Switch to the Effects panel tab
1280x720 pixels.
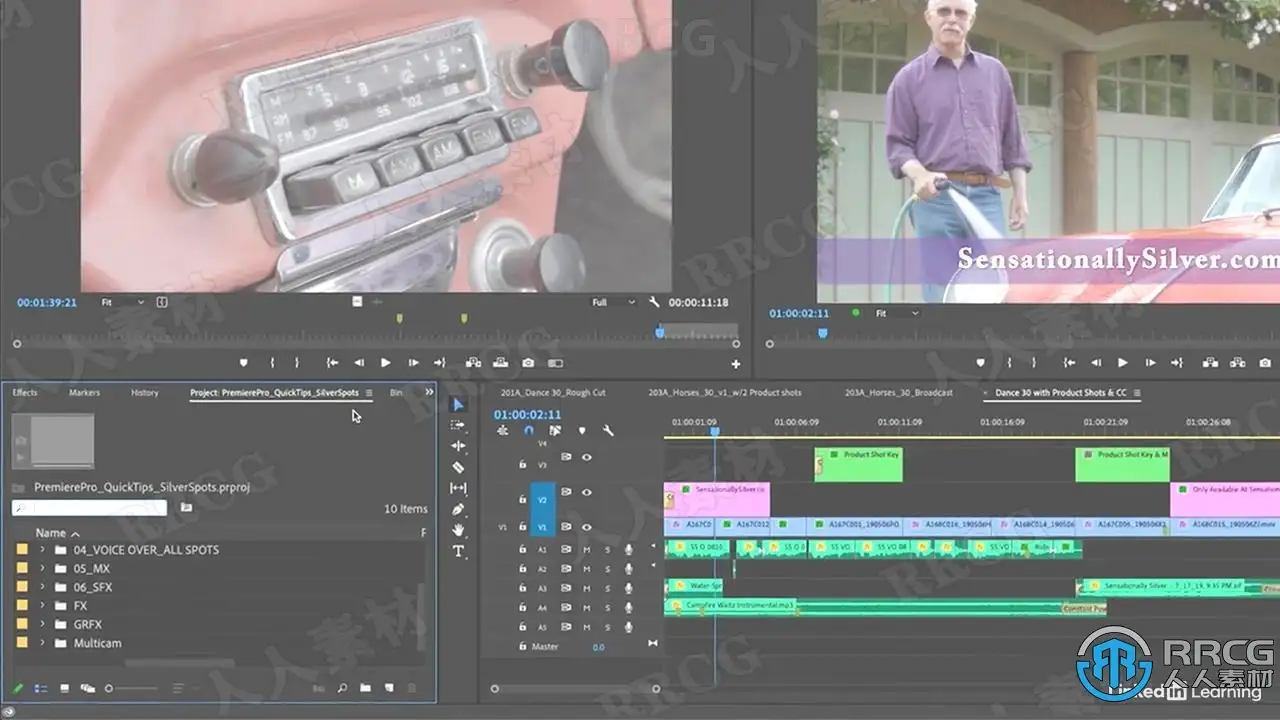[25, 393]
